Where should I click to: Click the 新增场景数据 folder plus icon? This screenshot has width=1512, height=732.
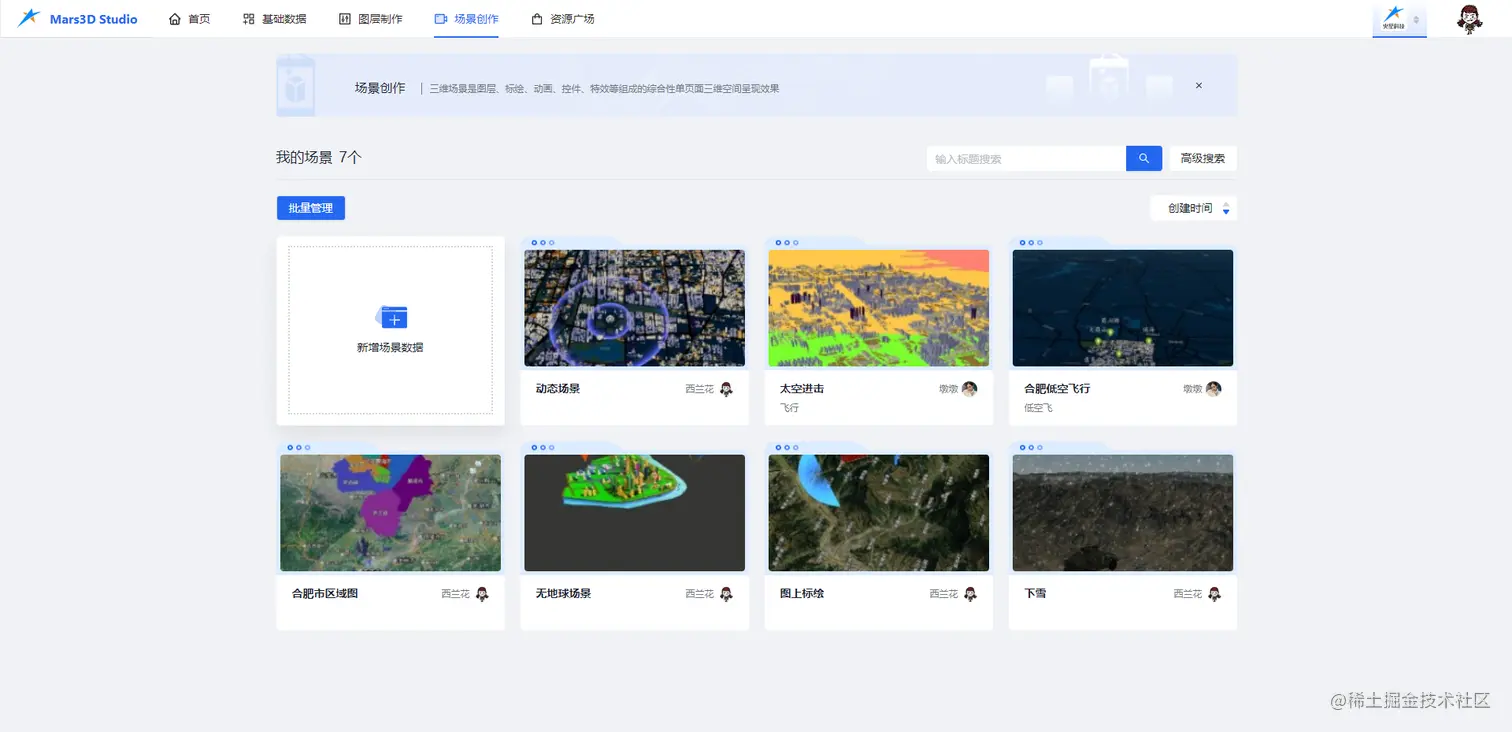[x=393, y=317]
